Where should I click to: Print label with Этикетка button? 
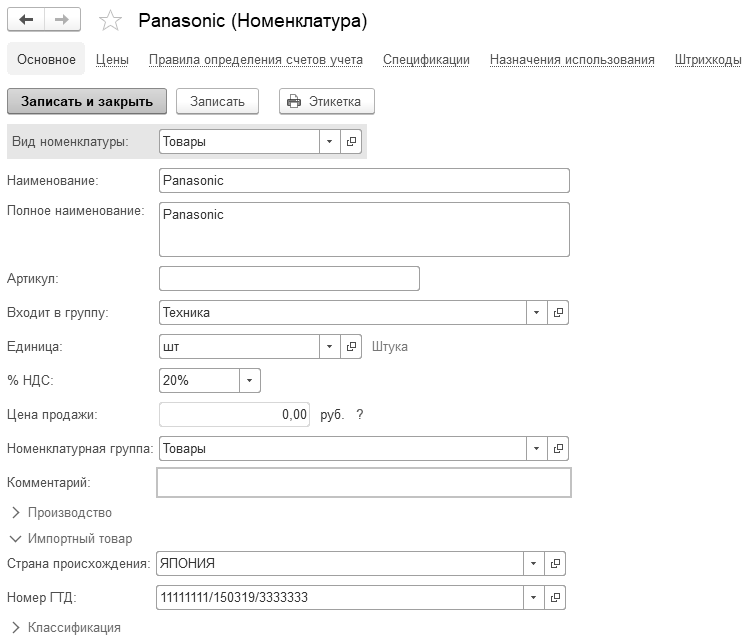327,101
